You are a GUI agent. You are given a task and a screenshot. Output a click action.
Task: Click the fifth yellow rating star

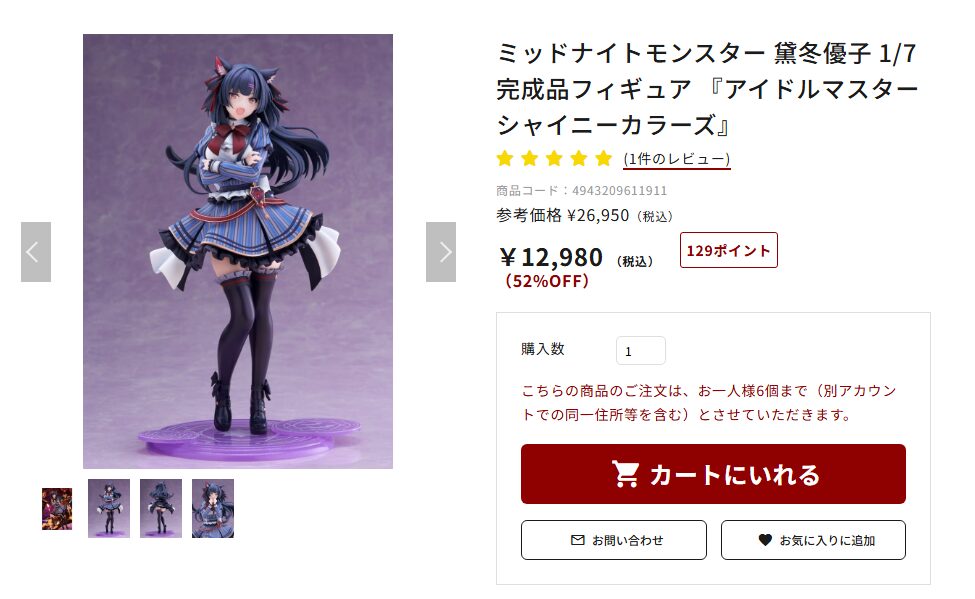pos(603,159)
